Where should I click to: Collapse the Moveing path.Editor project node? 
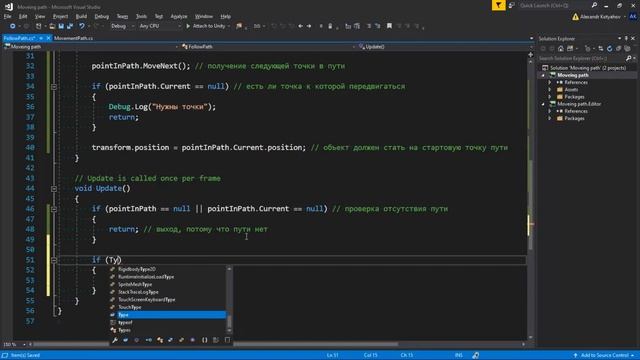(x=543, y=104)
